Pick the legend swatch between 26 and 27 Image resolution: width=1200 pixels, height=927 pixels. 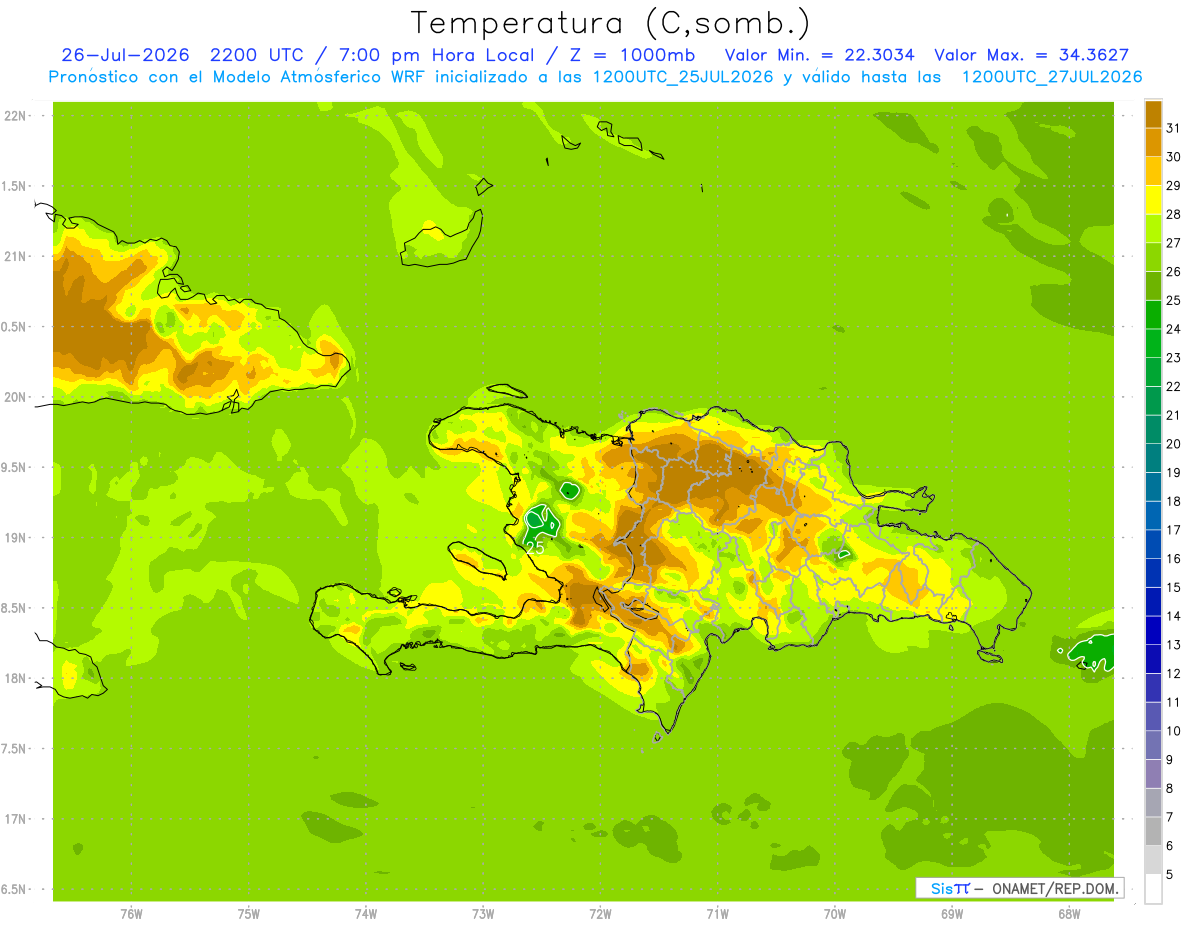[1153, 257]
